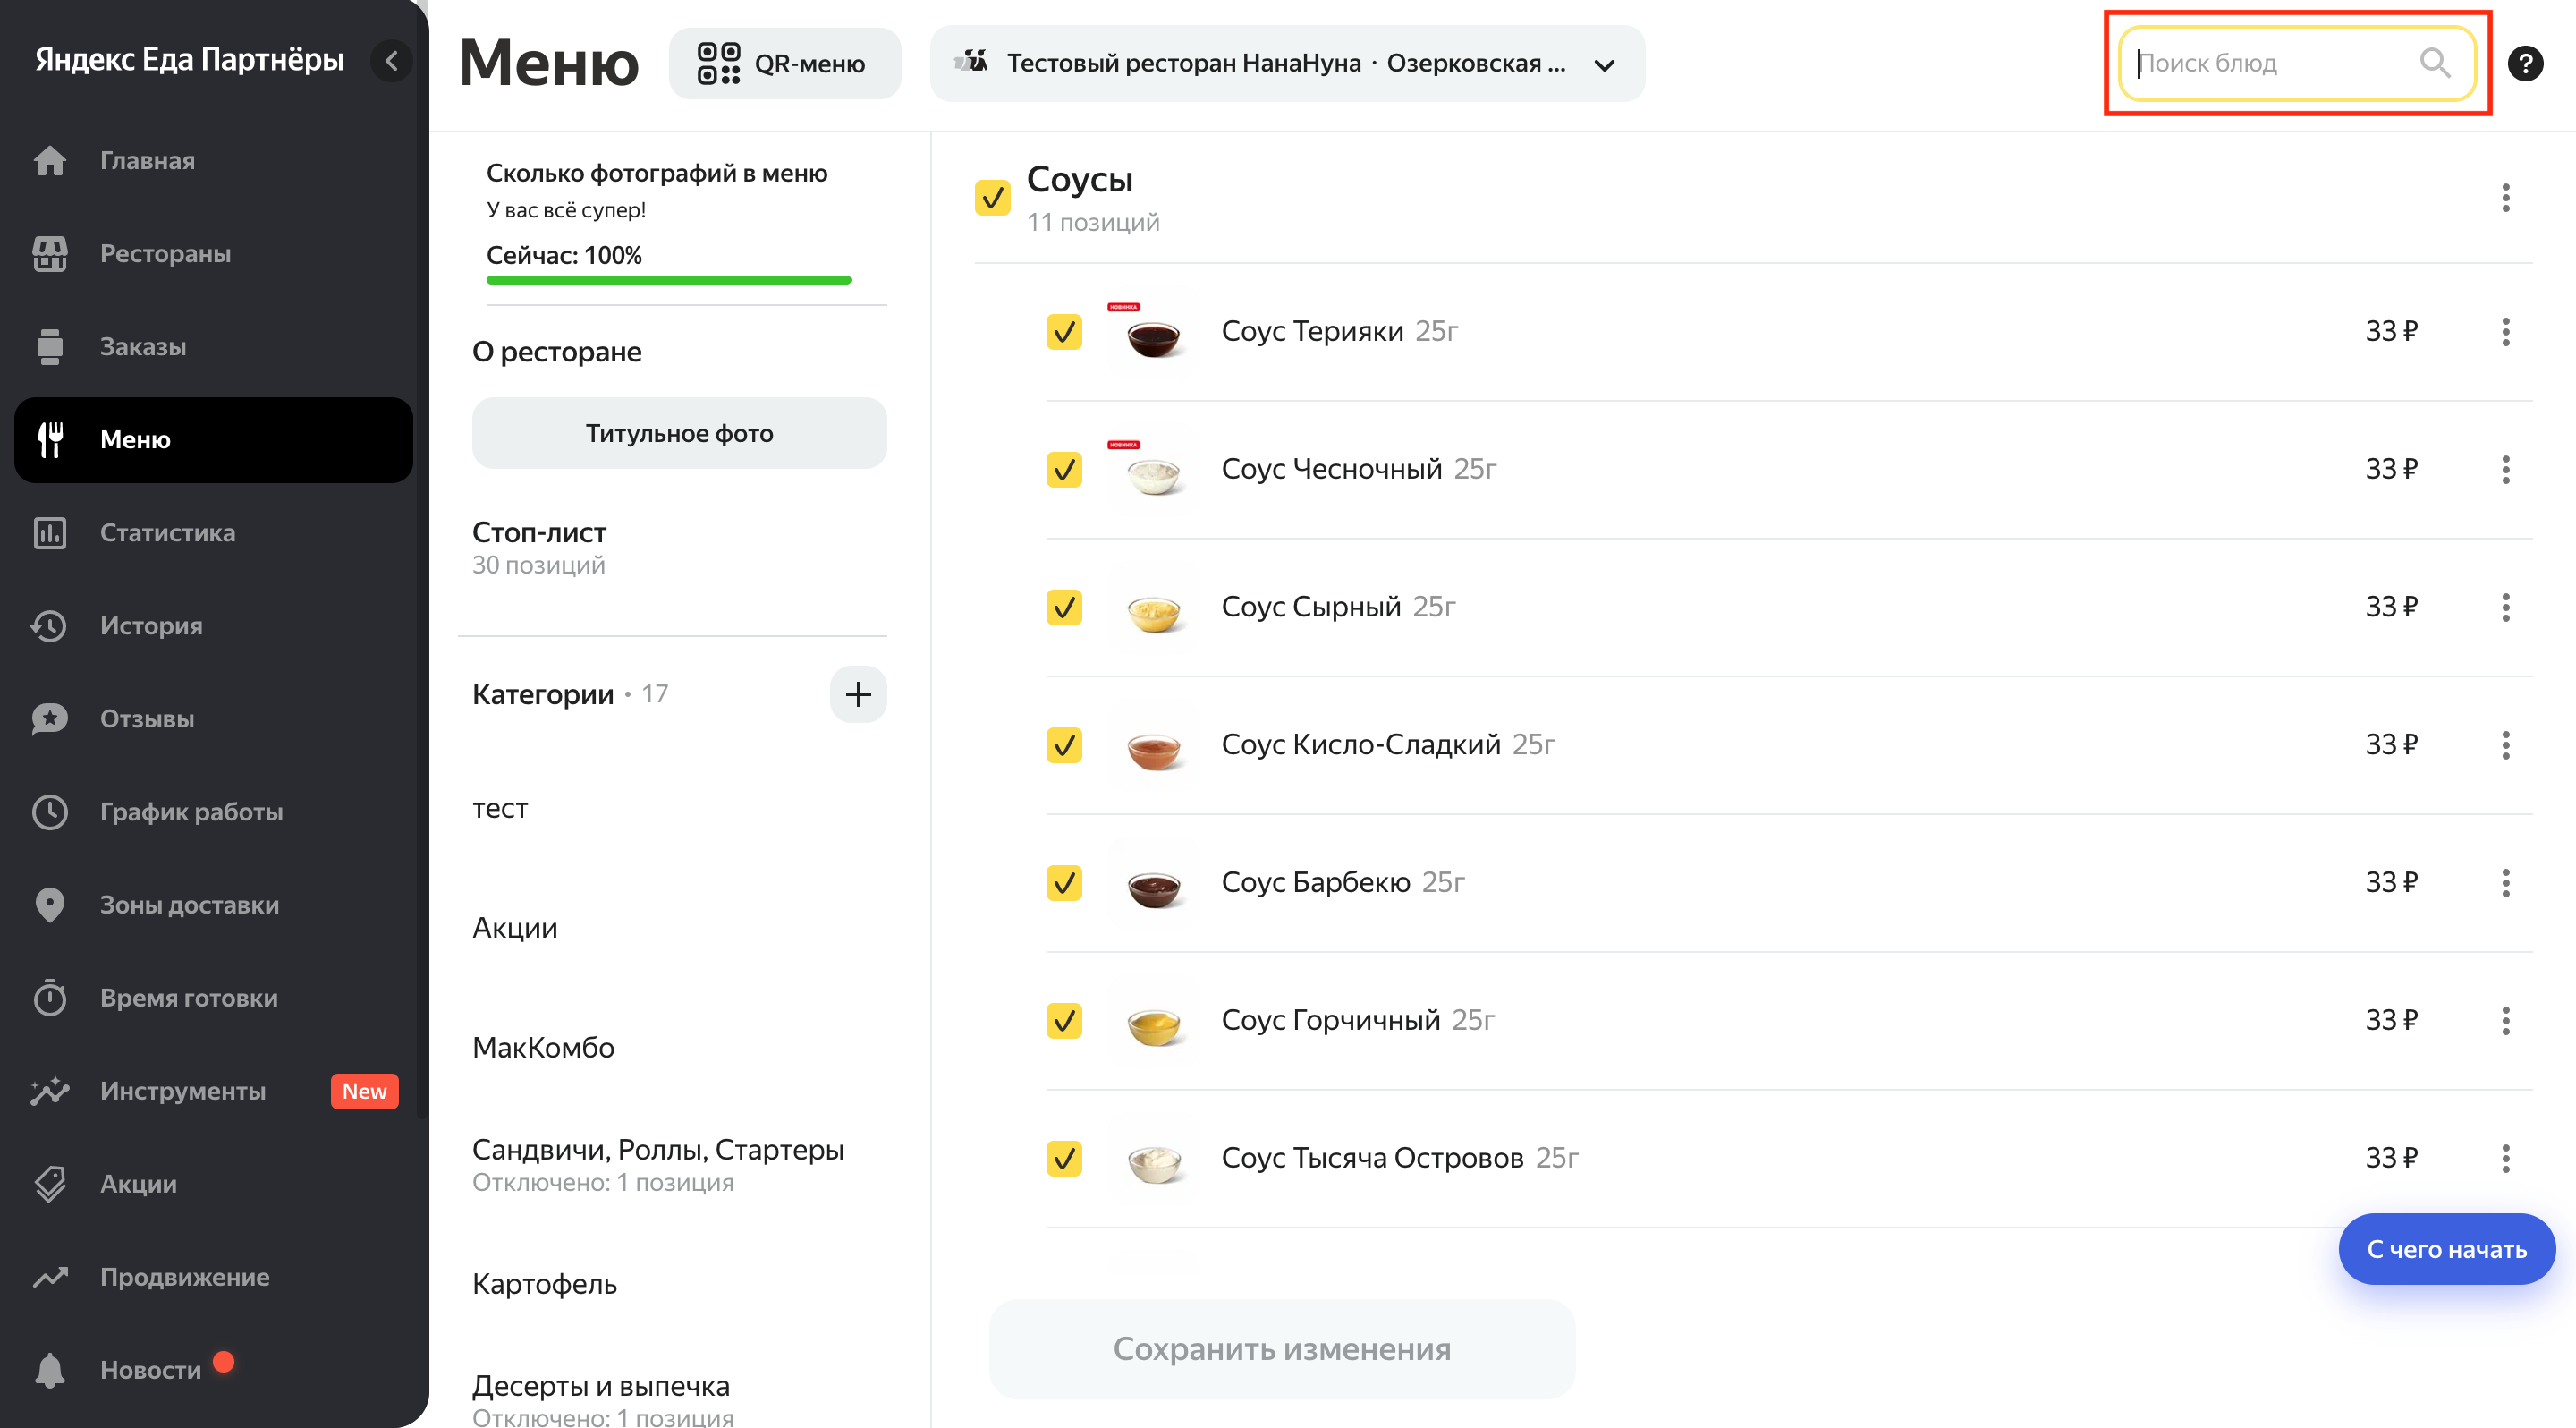Open options menu for Соус Терияки
Viewport: 2576px width, 1428px height.
pos(2505,331)
